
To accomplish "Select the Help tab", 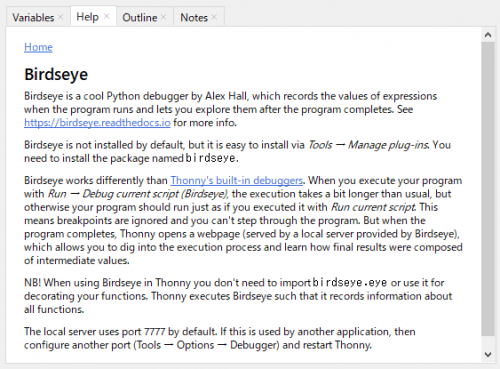I will pos(87,17).
